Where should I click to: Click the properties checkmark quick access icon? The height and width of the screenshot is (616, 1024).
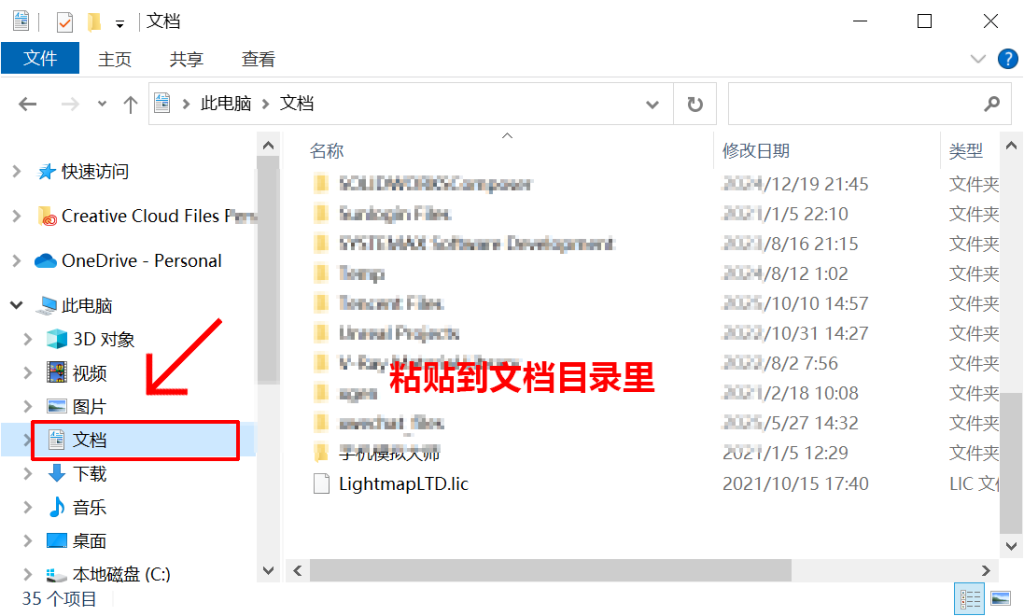coord(65,22)
